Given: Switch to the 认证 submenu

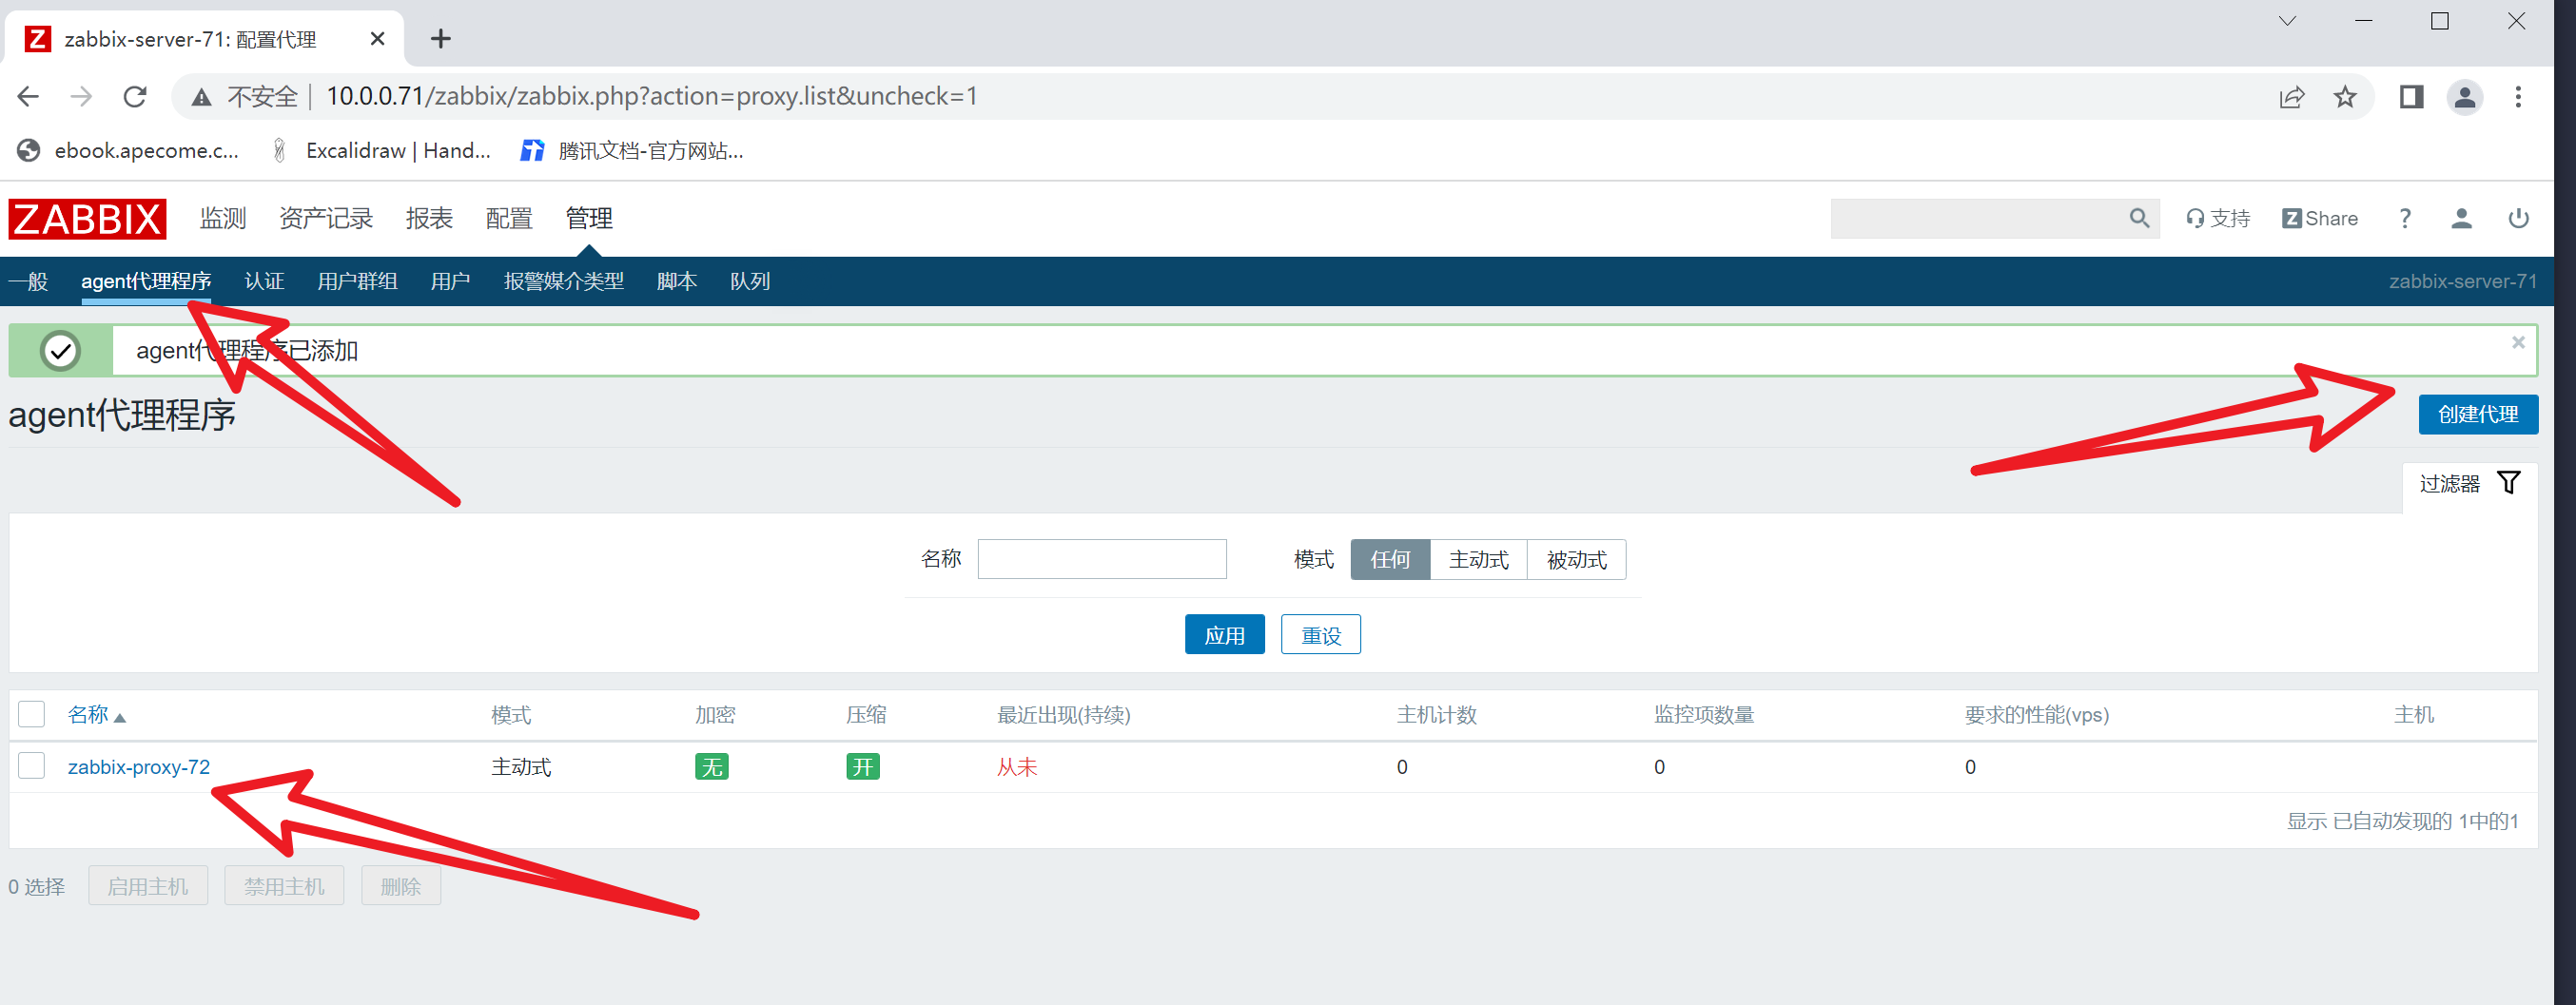Looking at the screenshot, I should point(264,281).
